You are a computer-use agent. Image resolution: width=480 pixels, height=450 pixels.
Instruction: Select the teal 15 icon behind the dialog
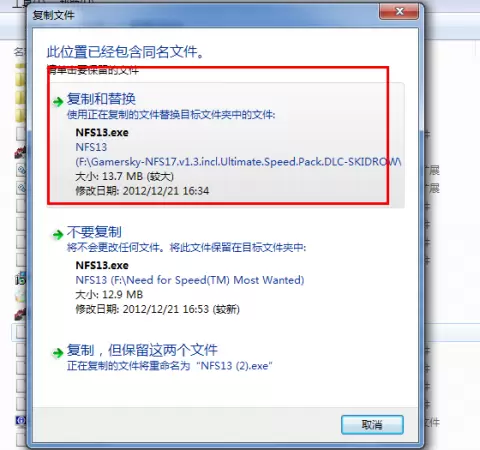(x=21, y=279)
